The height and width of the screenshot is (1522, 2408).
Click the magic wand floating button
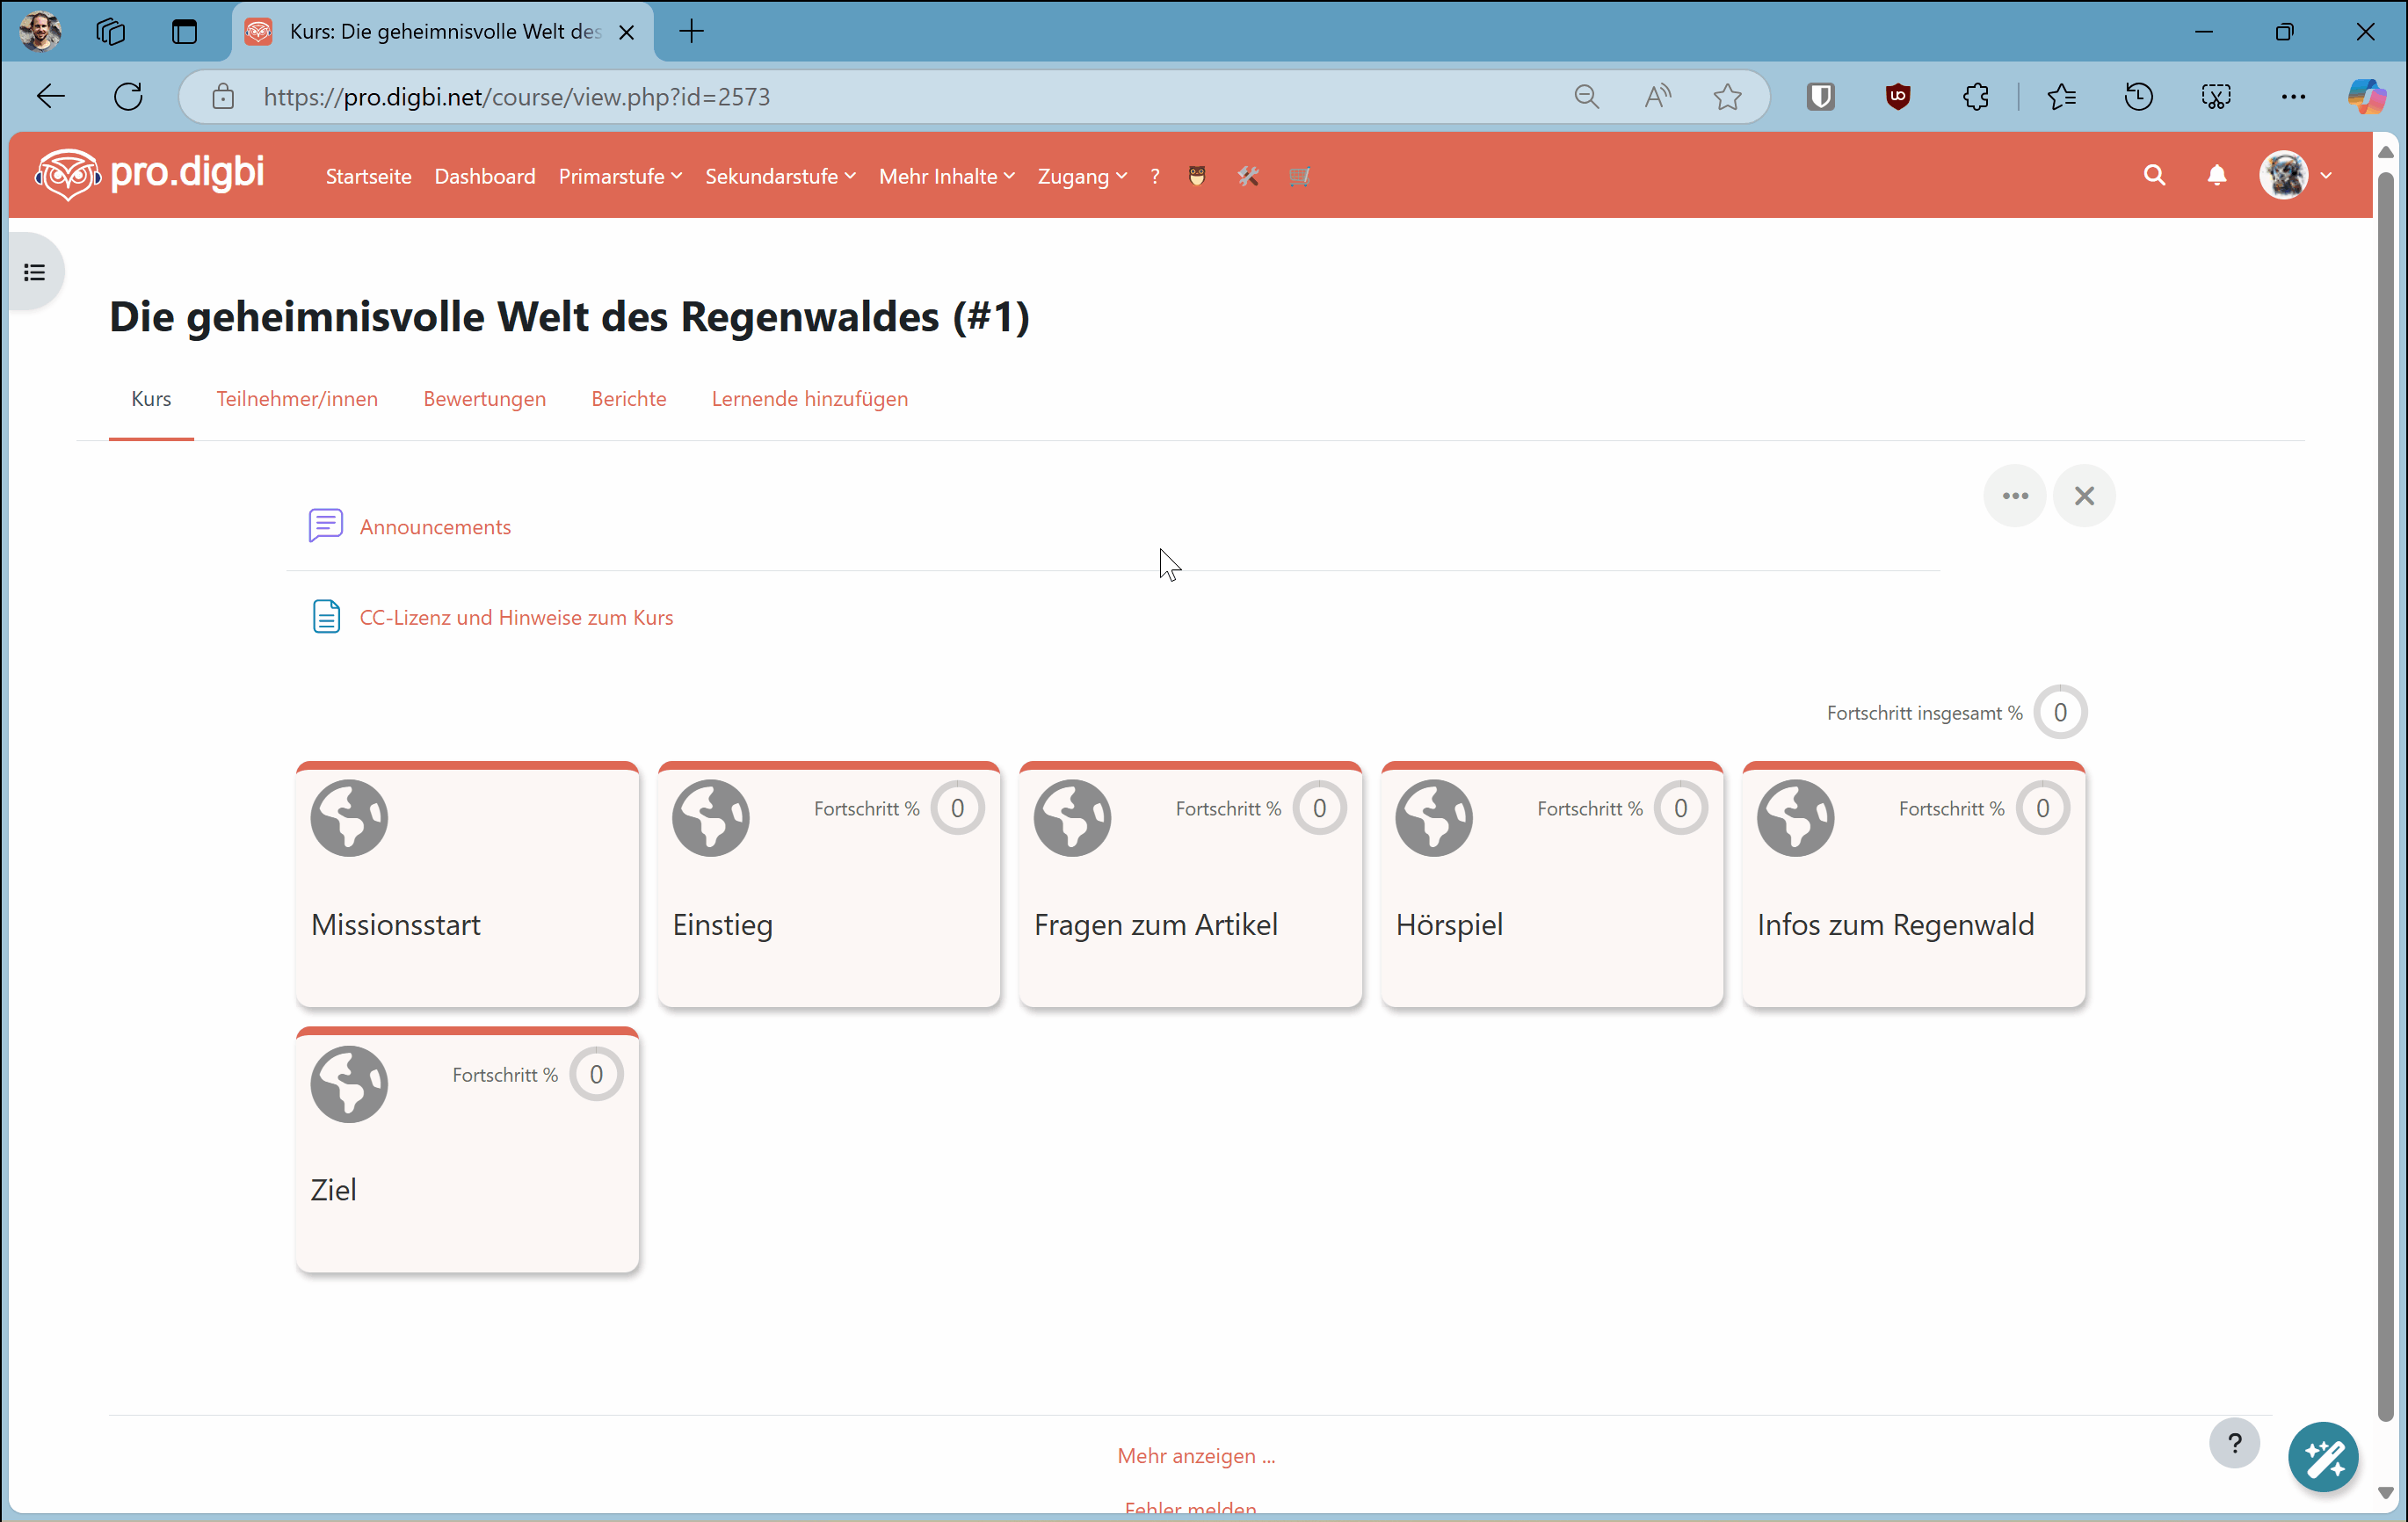coord(2323,1457)
